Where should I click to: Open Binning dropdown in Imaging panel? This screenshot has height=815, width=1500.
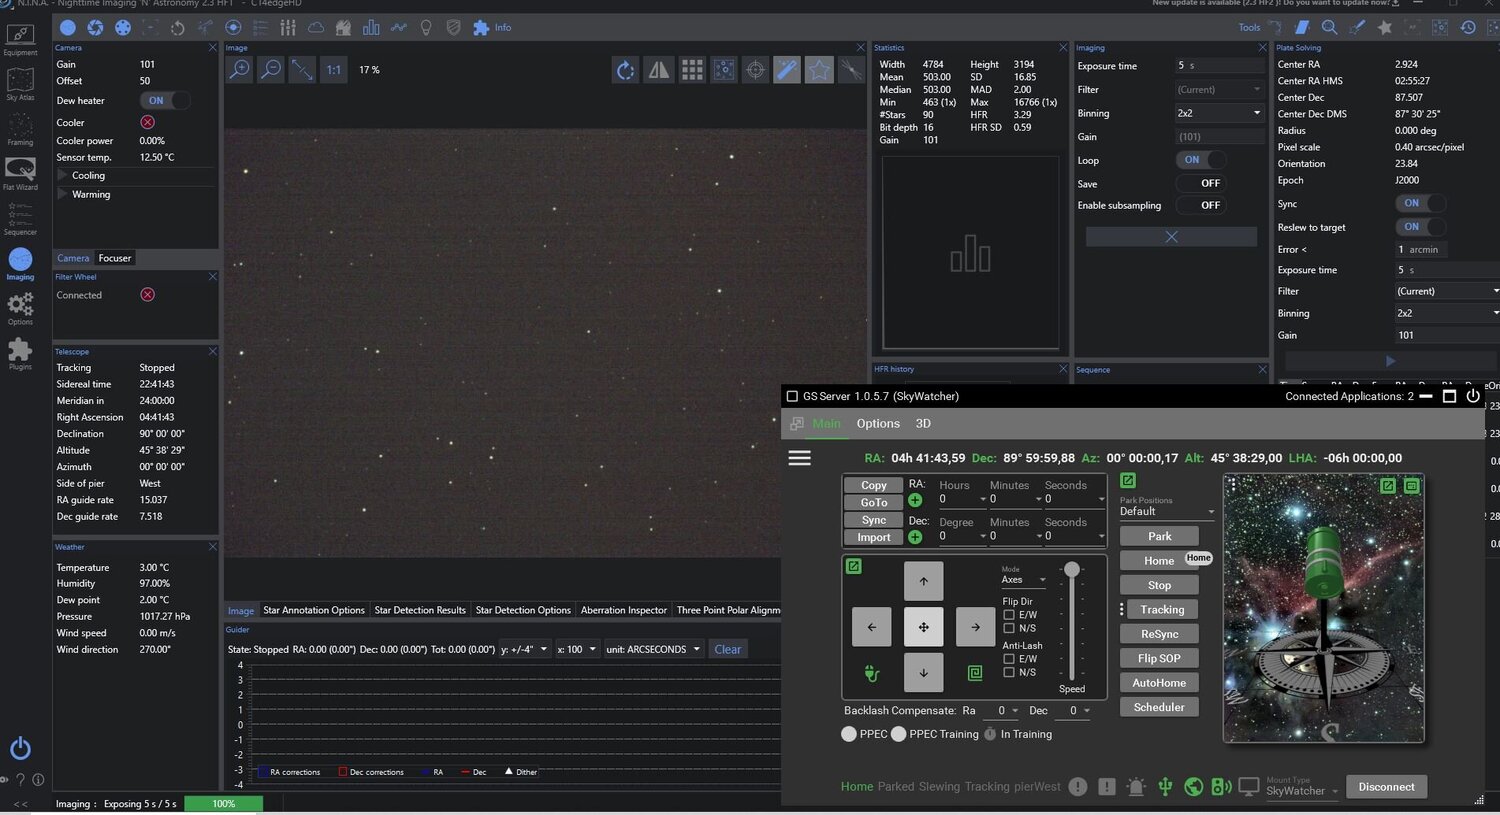point(1219,113)
